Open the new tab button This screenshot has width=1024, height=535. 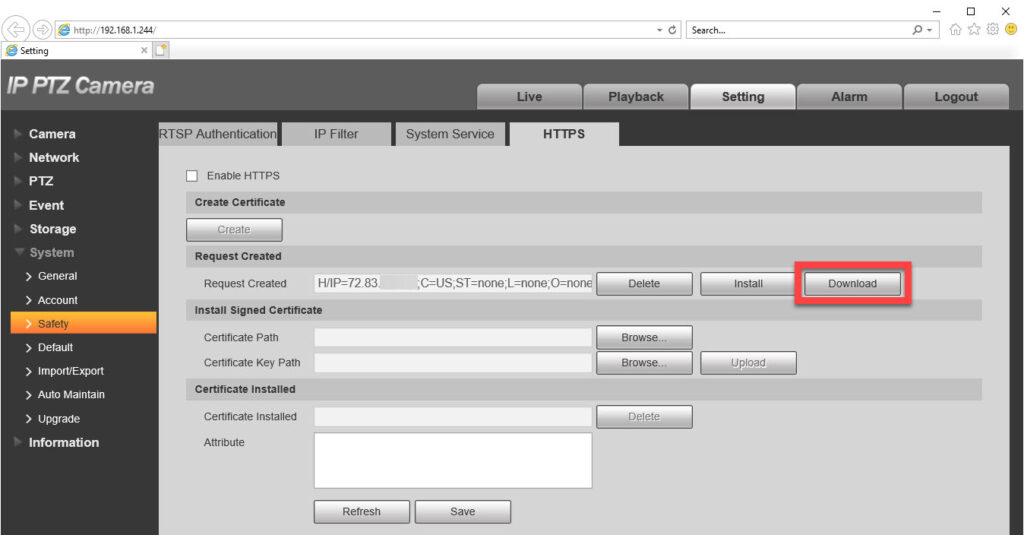click(161, 50)
